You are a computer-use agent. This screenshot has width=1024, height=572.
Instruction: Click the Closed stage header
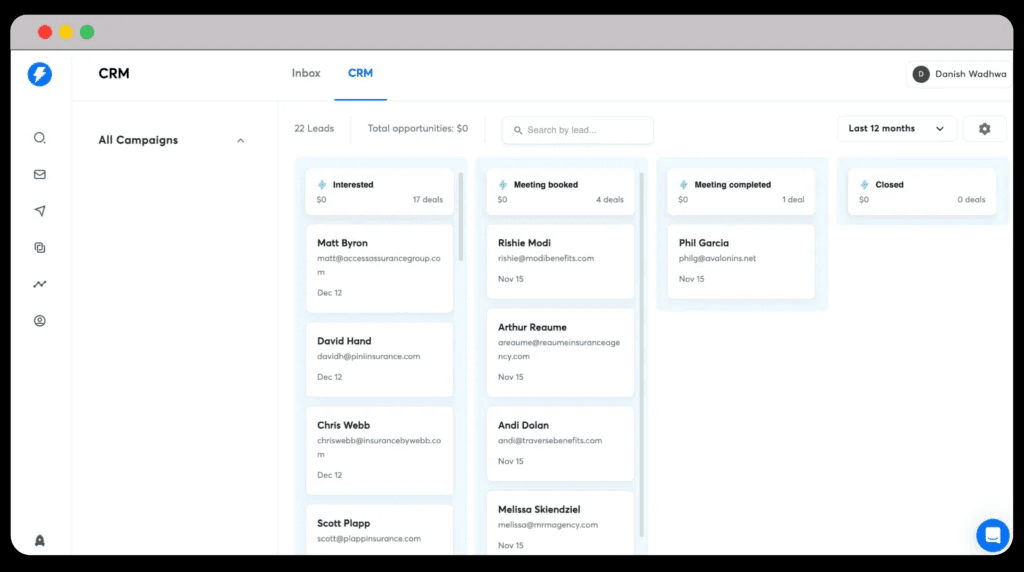click(922, 192)
